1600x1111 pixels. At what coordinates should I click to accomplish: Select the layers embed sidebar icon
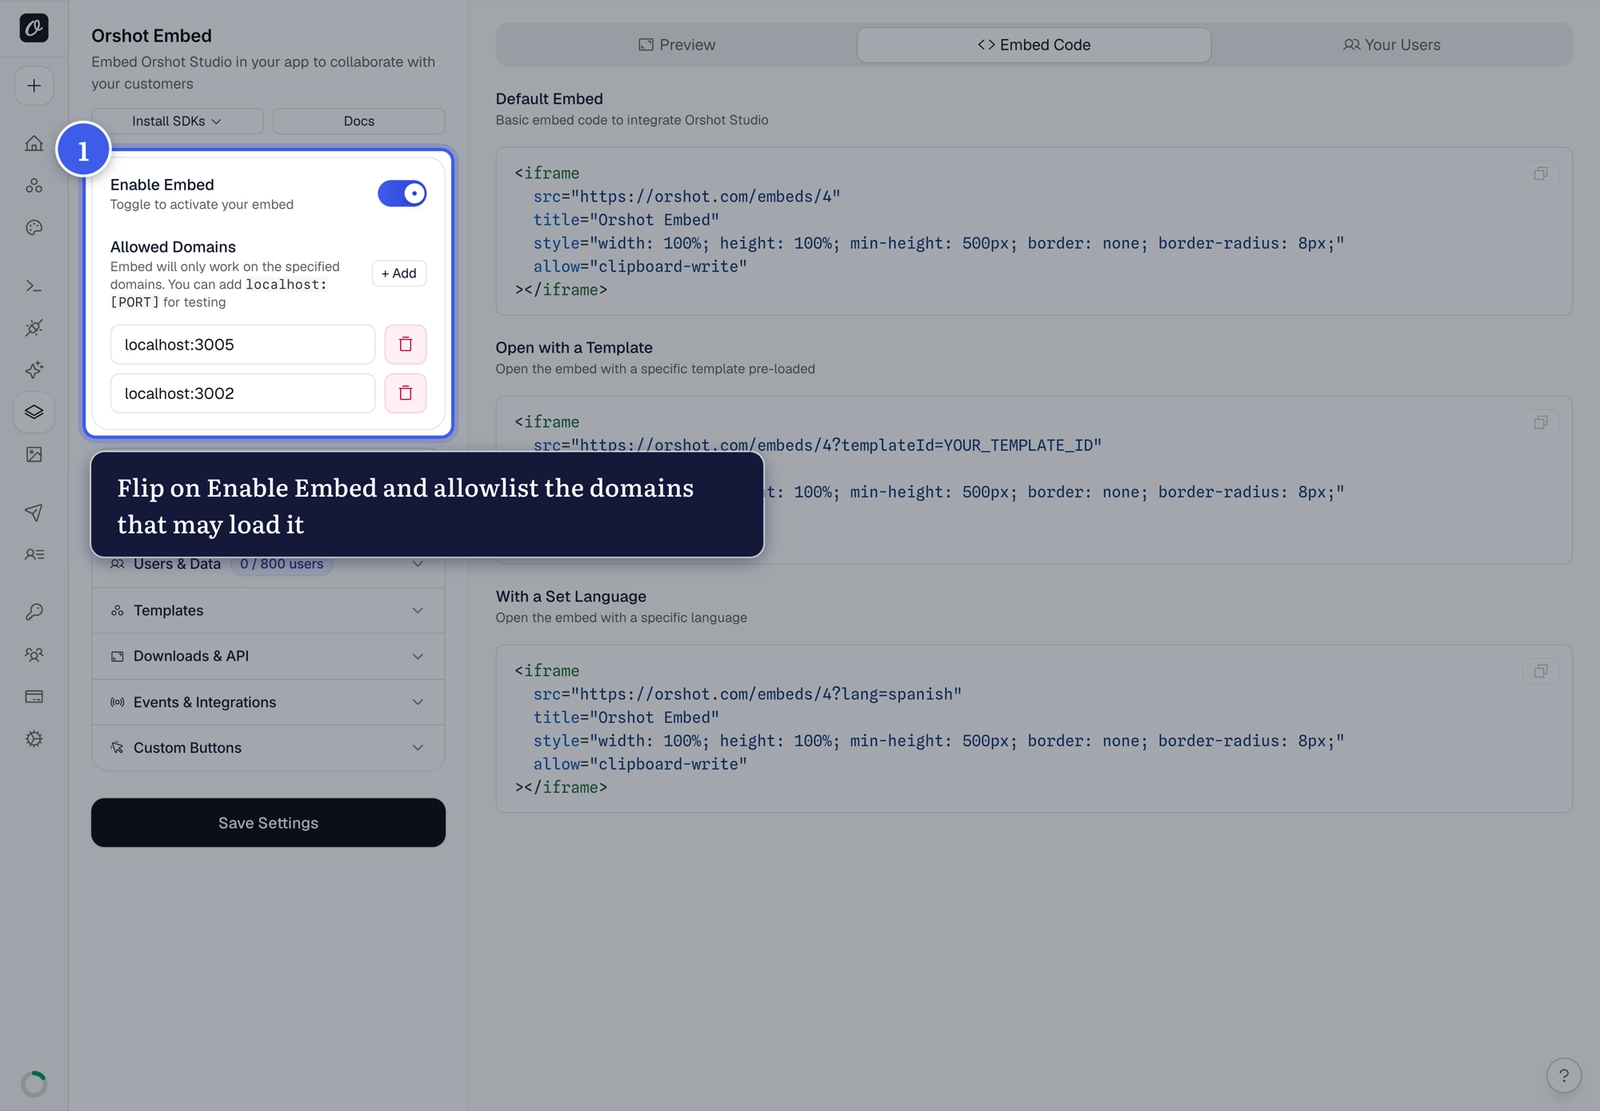pos(34,412)
